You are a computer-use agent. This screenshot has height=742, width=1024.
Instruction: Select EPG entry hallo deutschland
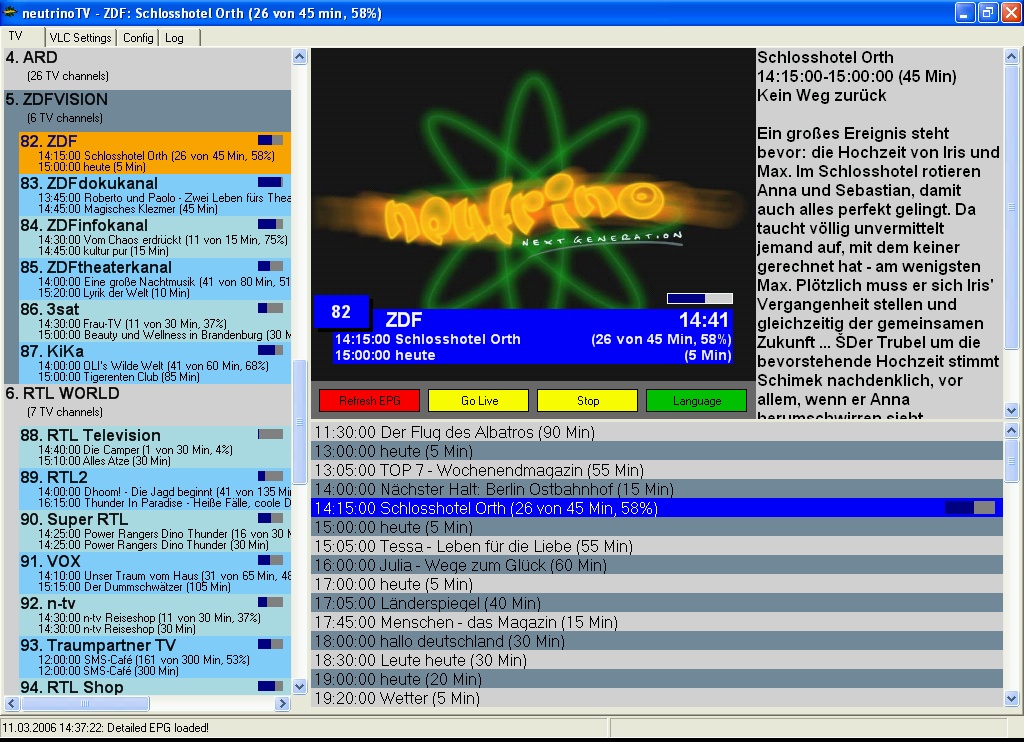[656, 641]
